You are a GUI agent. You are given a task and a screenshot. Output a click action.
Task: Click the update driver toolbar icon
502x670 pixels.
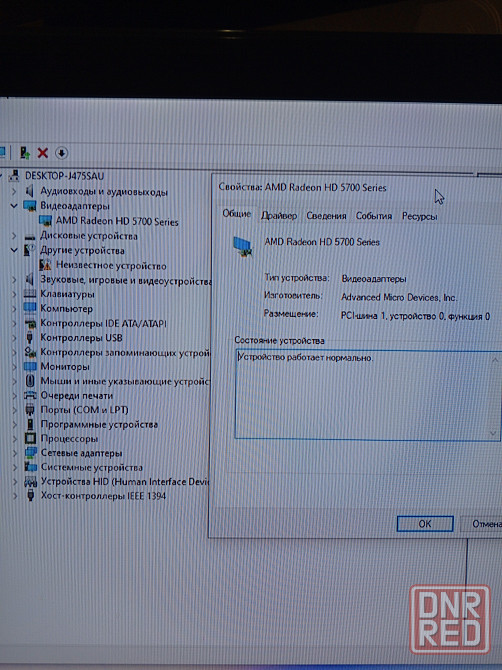point(25,153)
